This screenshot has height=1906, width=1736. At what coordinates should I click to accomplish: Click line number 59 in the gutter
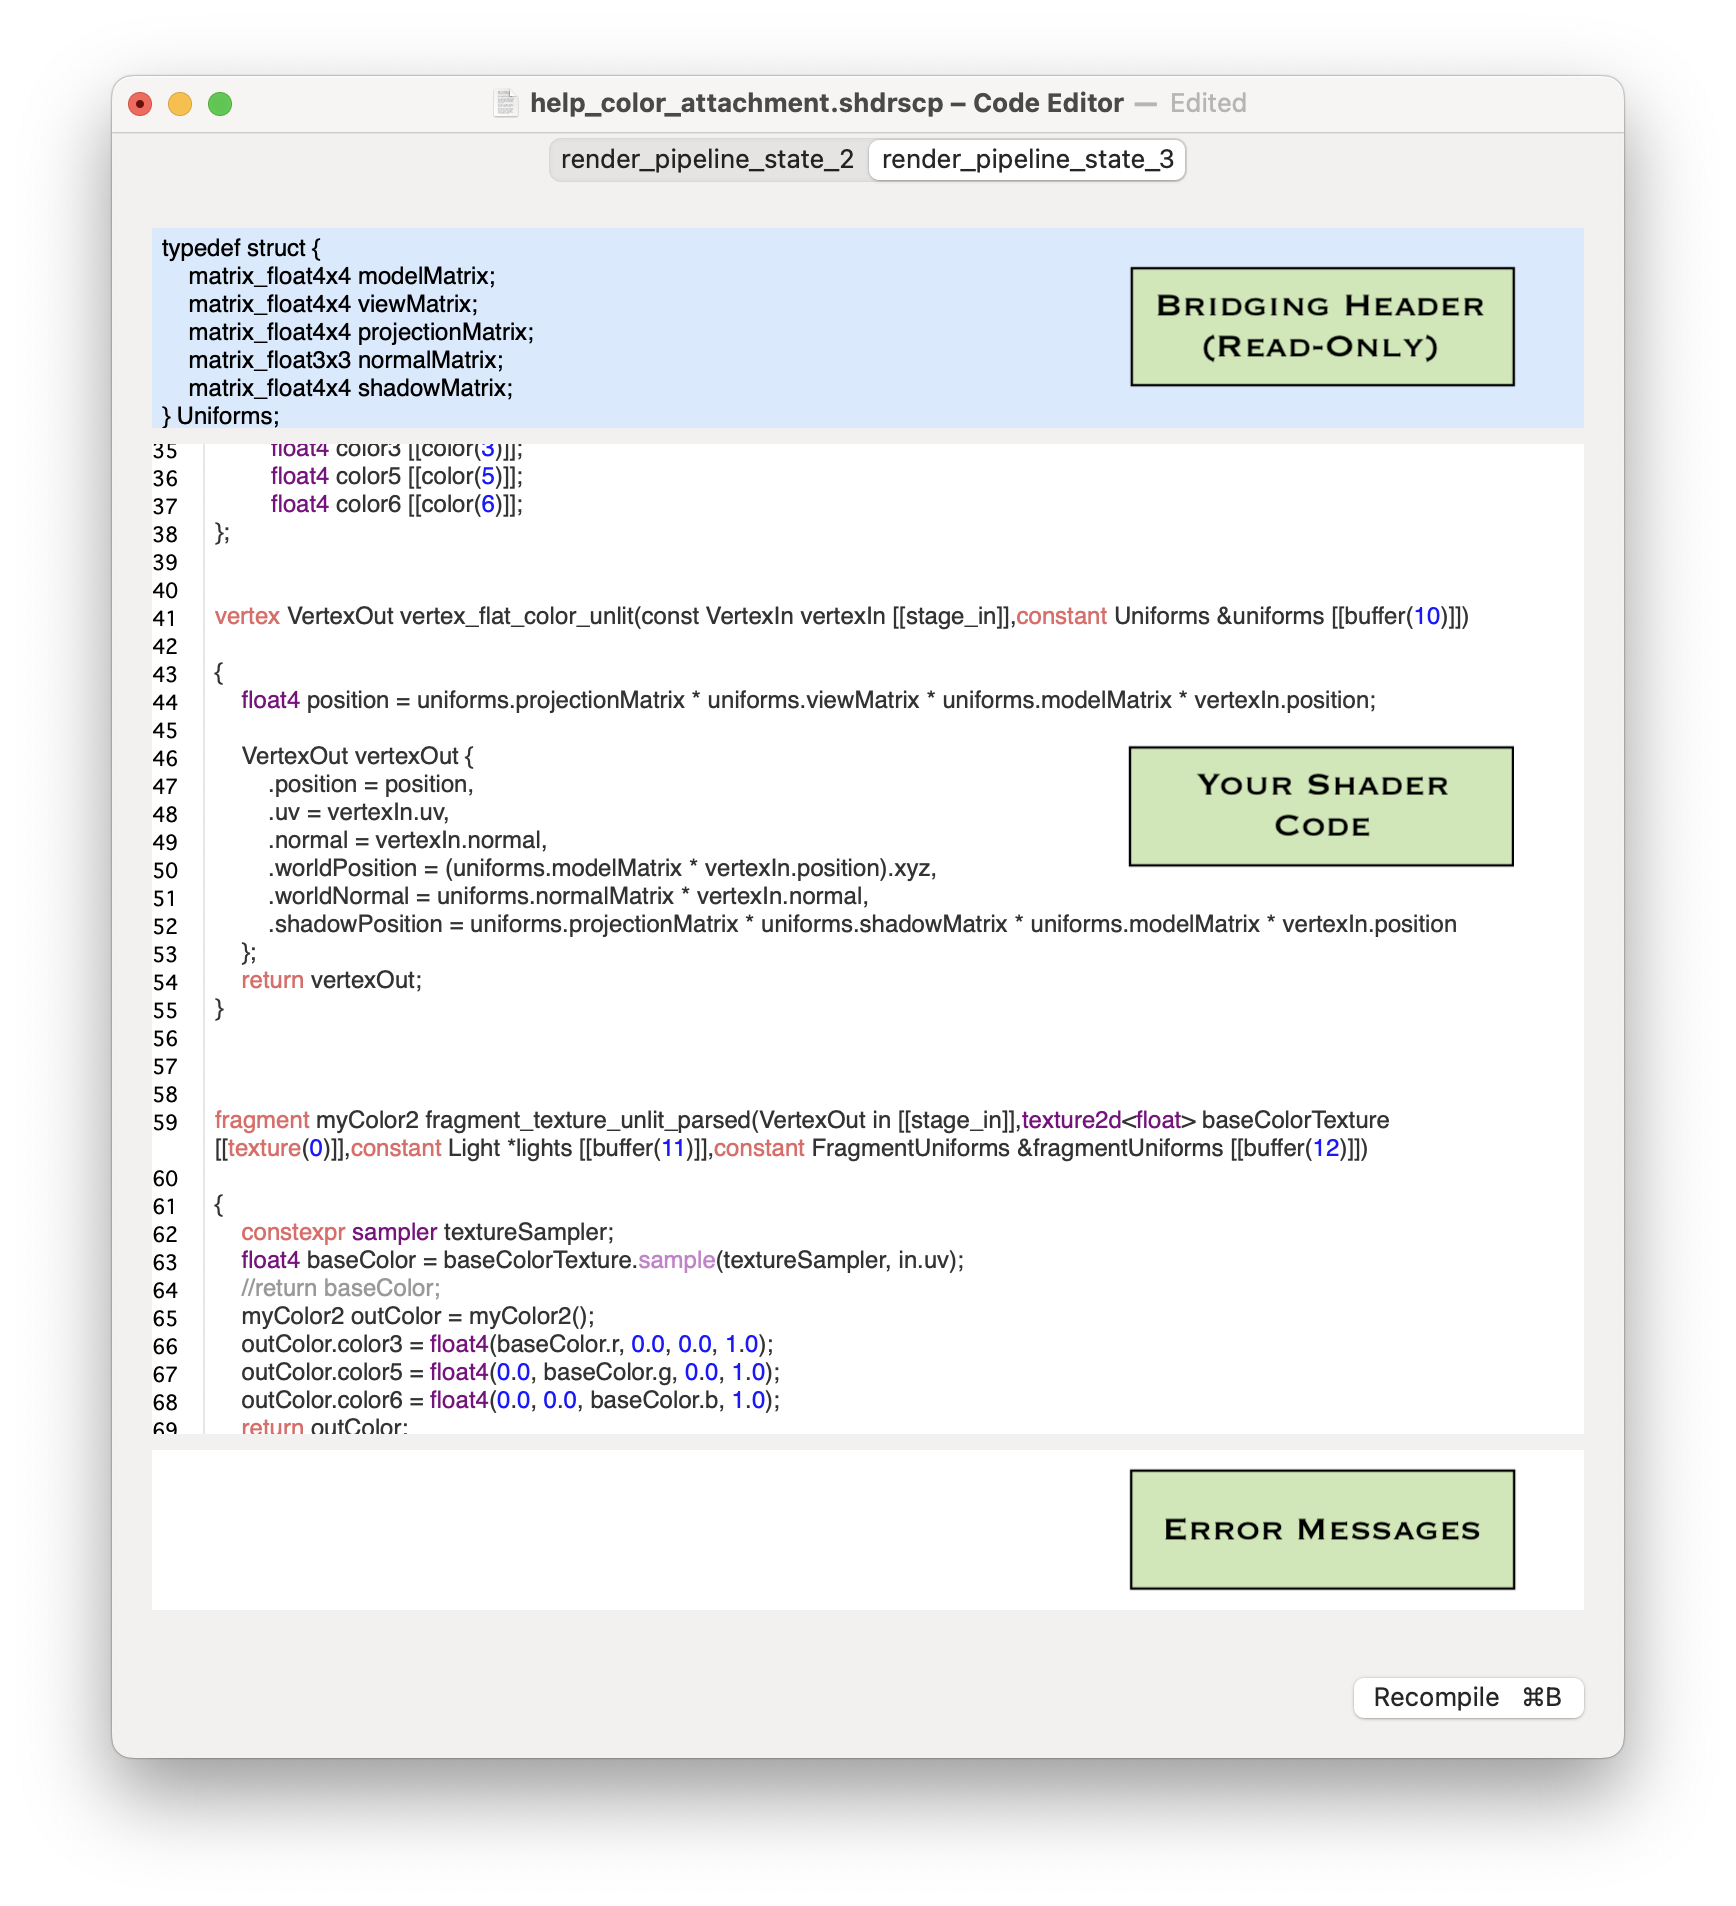click(x=165, y=1122)
